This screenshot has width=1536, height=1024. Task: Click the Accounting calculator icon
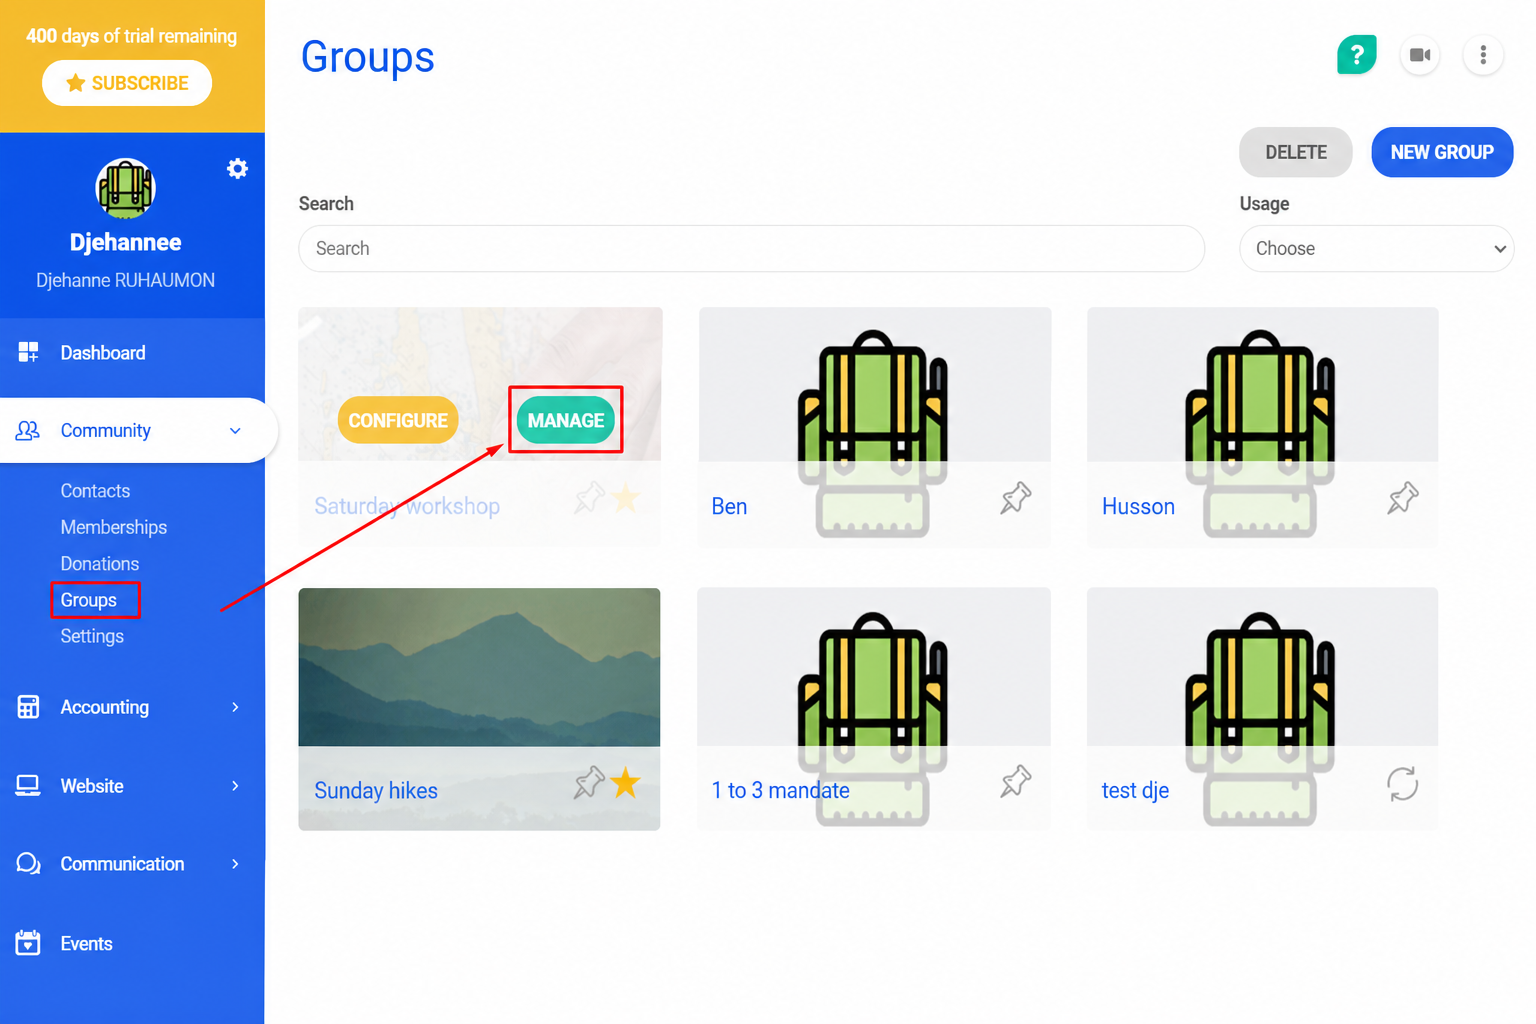click(x=28, y=707)
